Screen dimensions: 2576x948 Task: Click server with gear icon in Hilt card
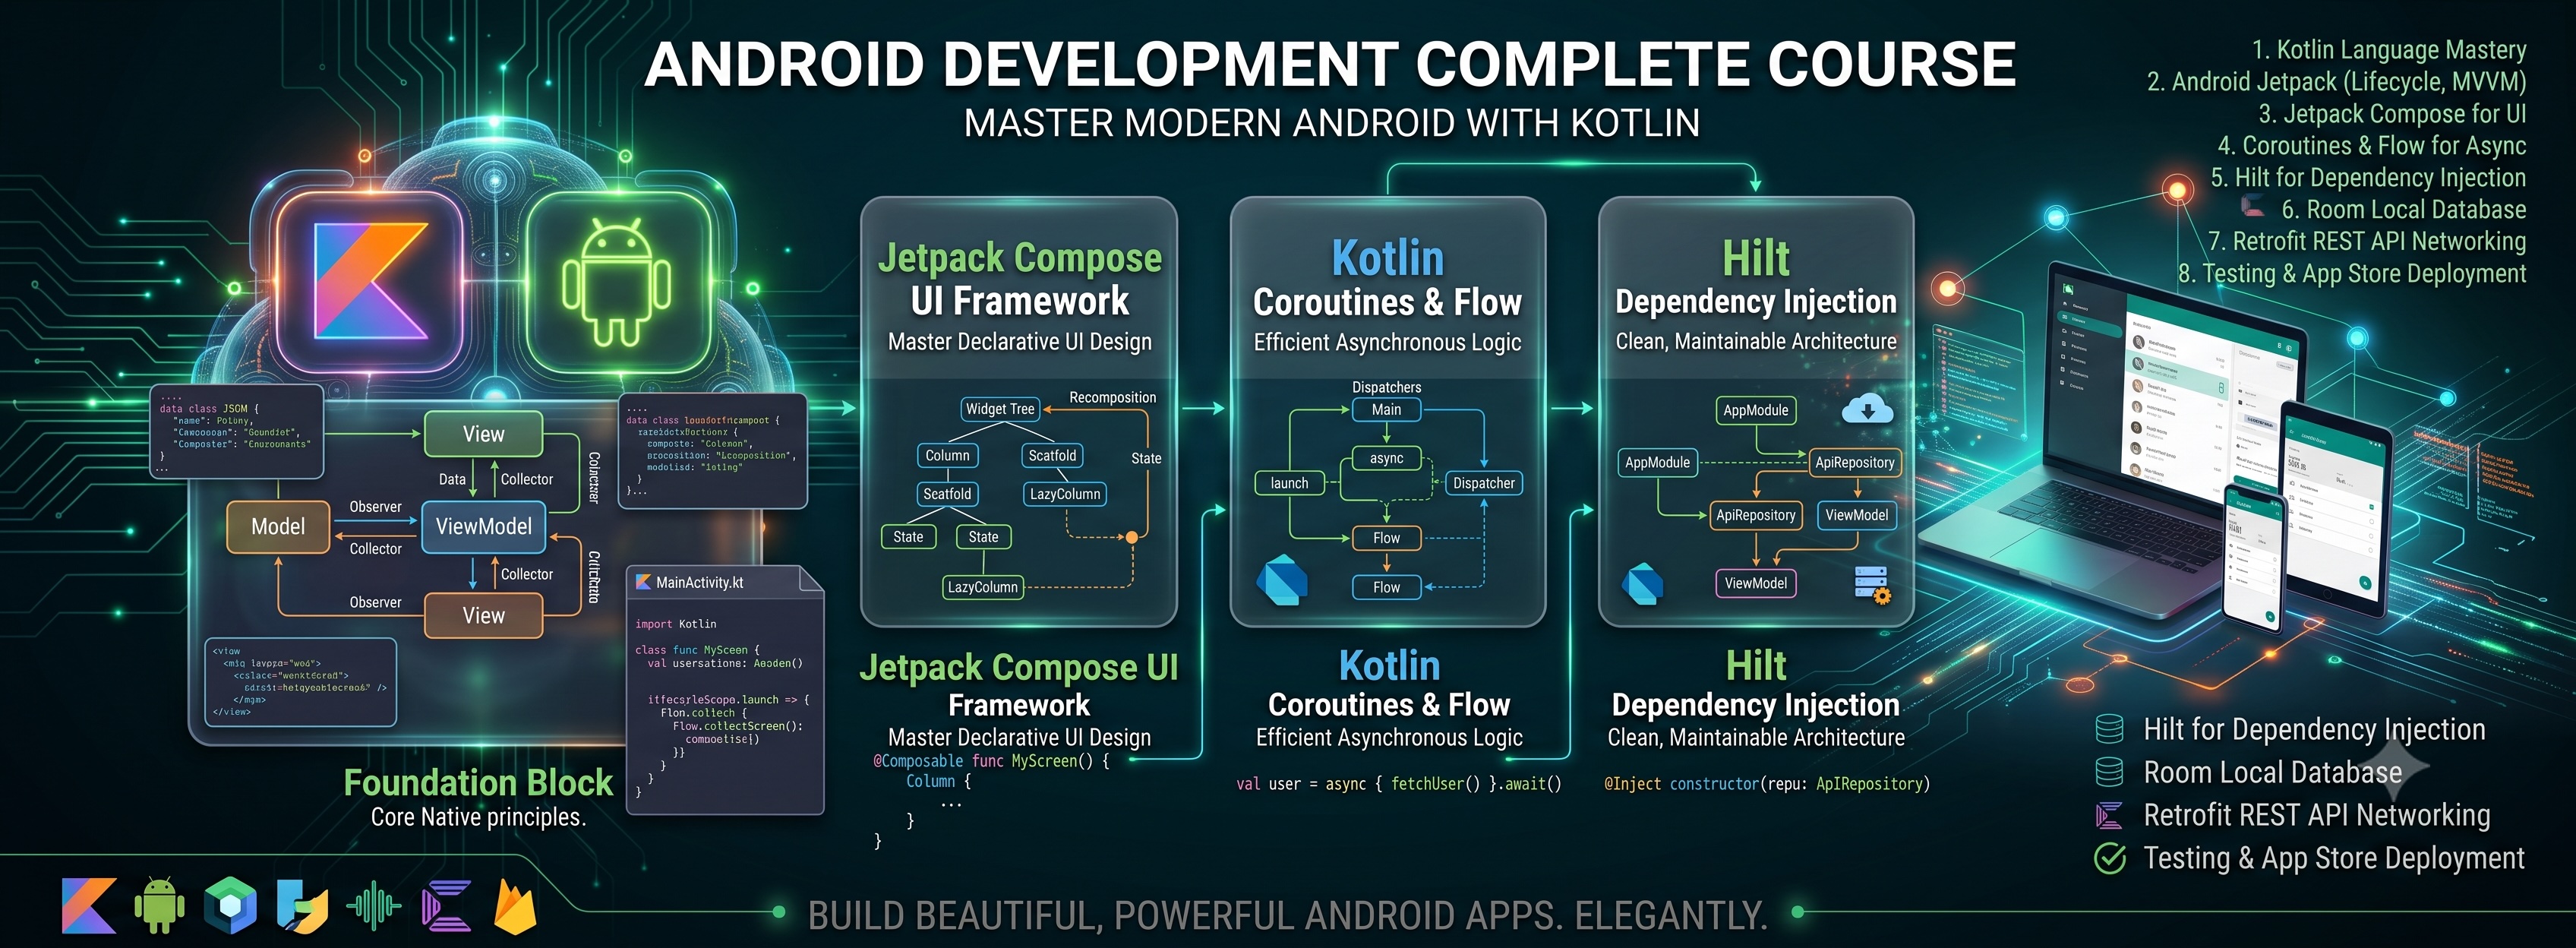coord(1872,584)
